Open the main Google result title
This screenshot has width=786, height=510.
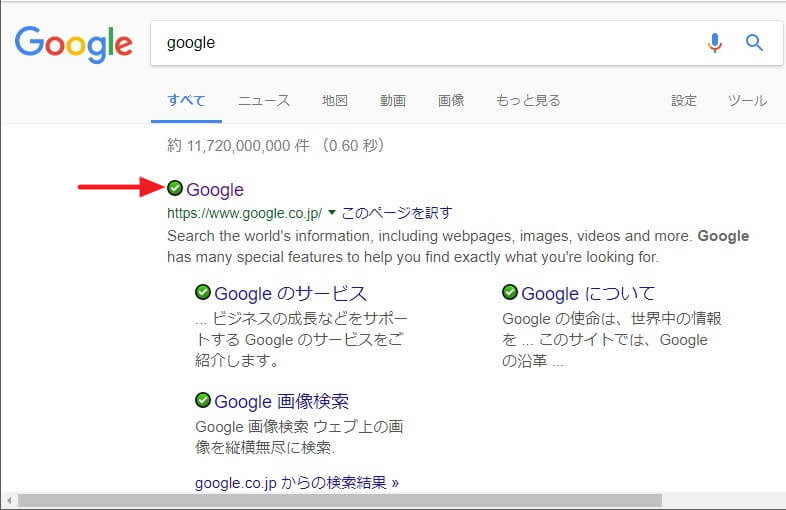215,190
